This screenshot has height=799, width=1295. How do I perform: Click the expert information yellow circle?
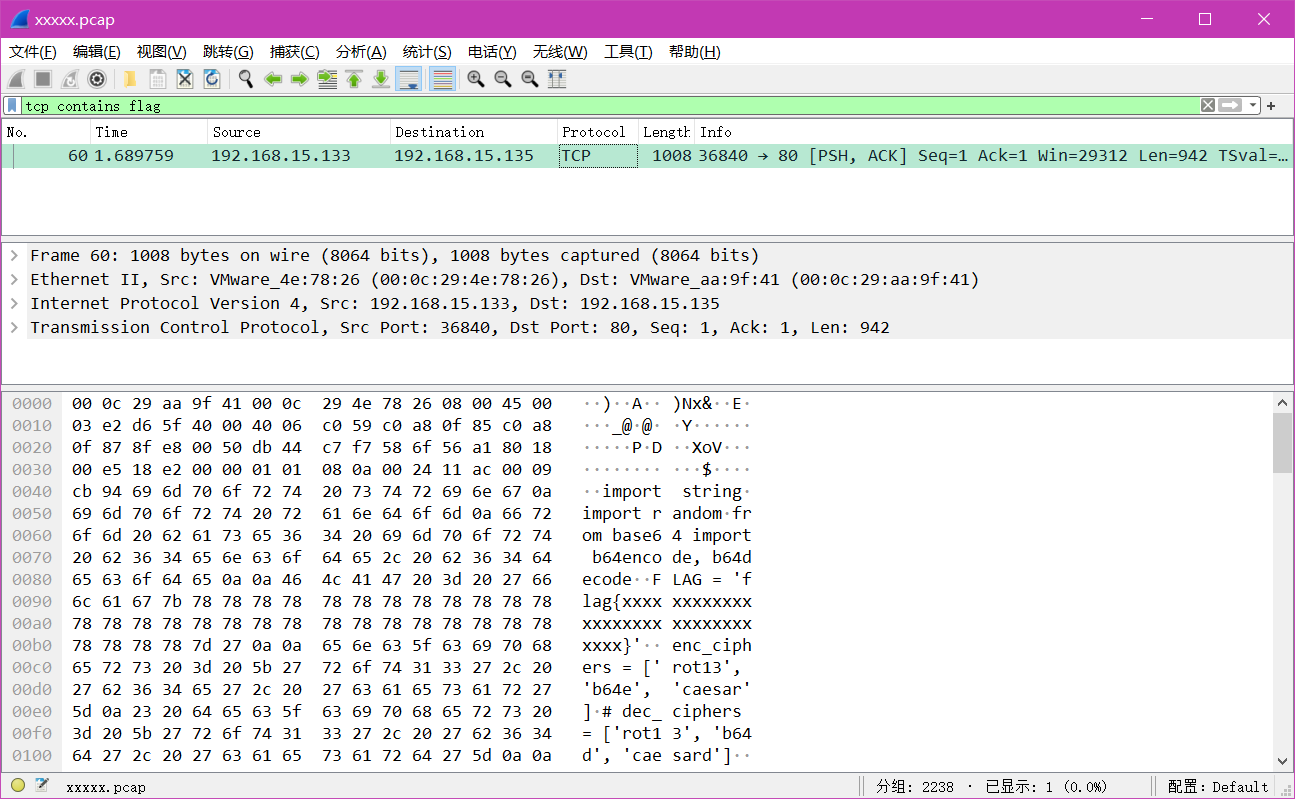(x=18, y=786)
